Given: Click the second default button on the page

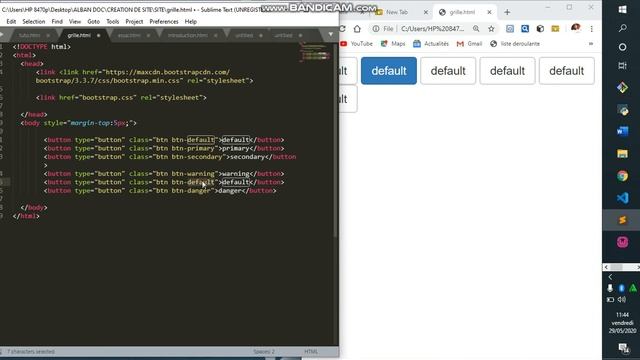Looking at the screenshot, I should point(448,71).
